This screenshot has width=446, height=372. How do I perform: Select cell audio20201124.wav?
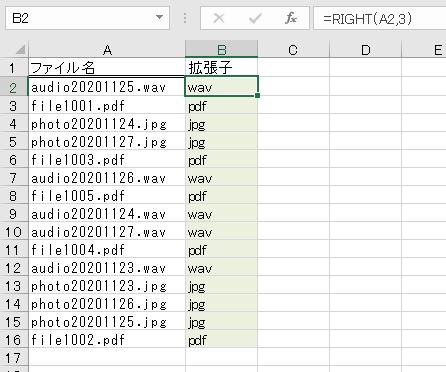pyautogui.click(x=107, y=213)
